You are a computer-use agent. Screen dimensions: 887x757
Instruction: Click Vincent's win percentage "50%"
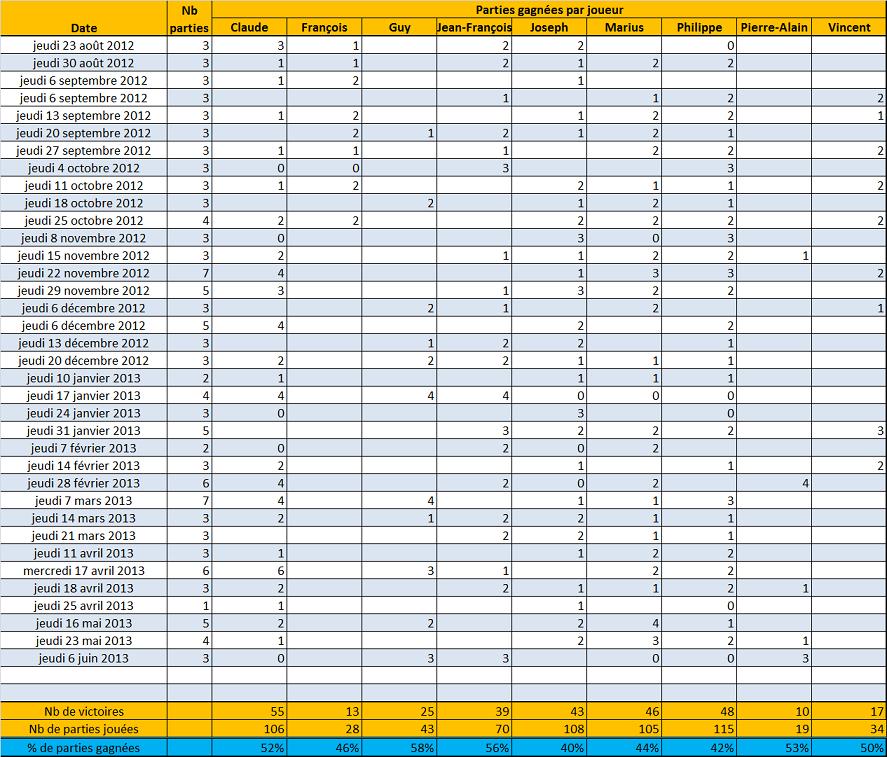click(x=849, y=748)
